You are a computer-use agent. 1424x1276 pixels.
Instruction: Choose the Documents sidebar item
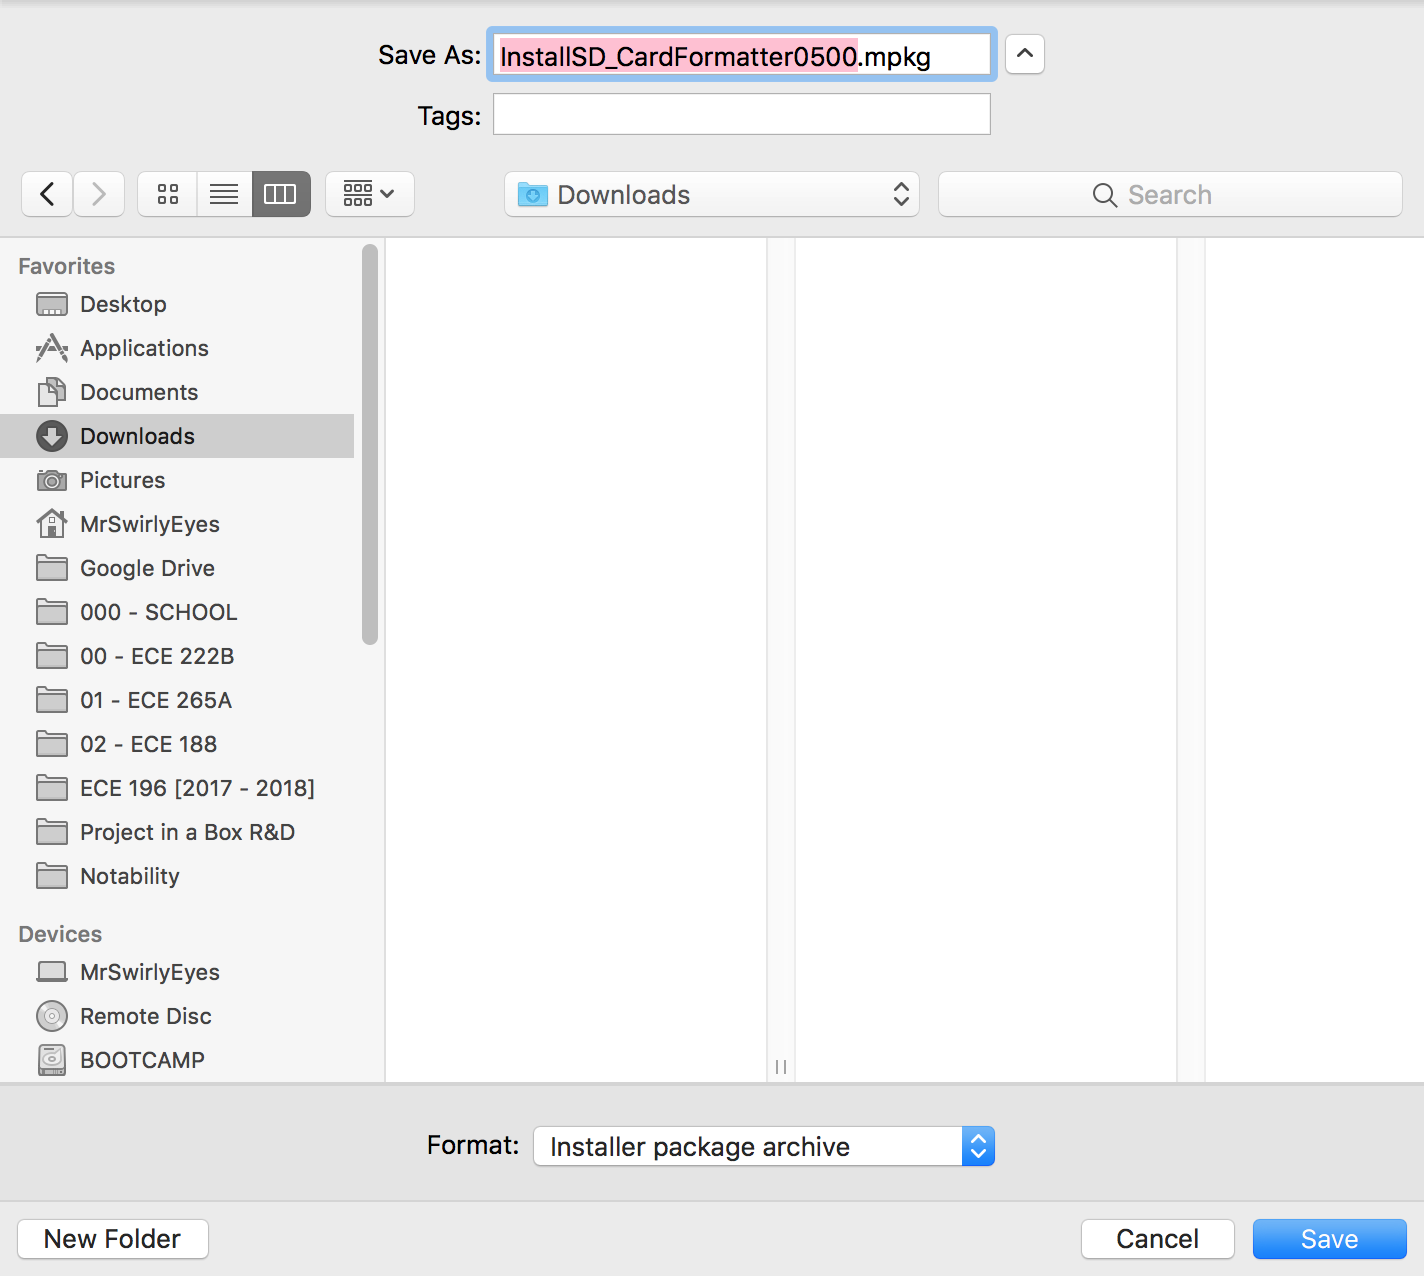(x=139, y=392)
